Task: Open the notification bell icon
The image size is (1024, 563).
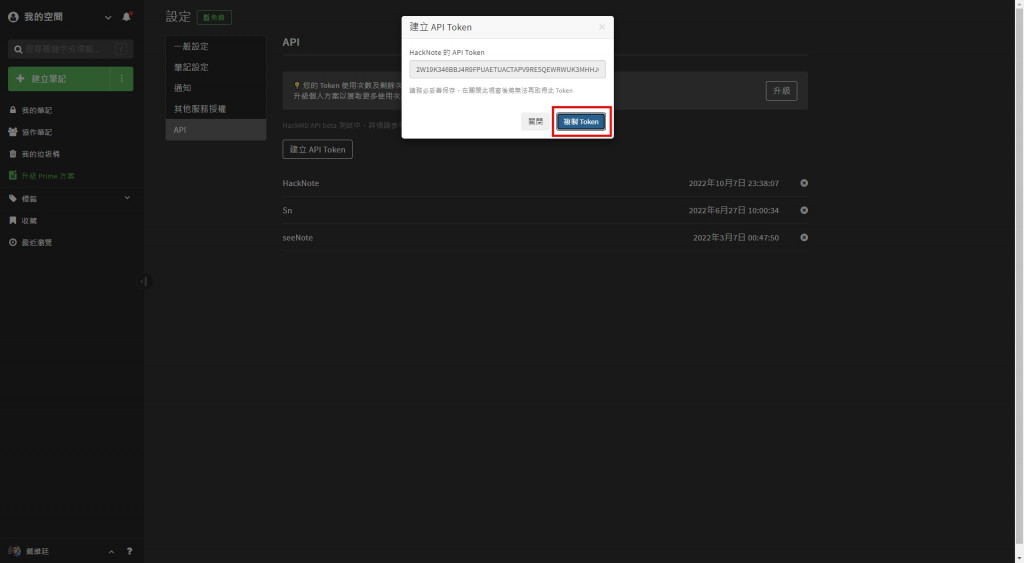Action: pos(127,17)
